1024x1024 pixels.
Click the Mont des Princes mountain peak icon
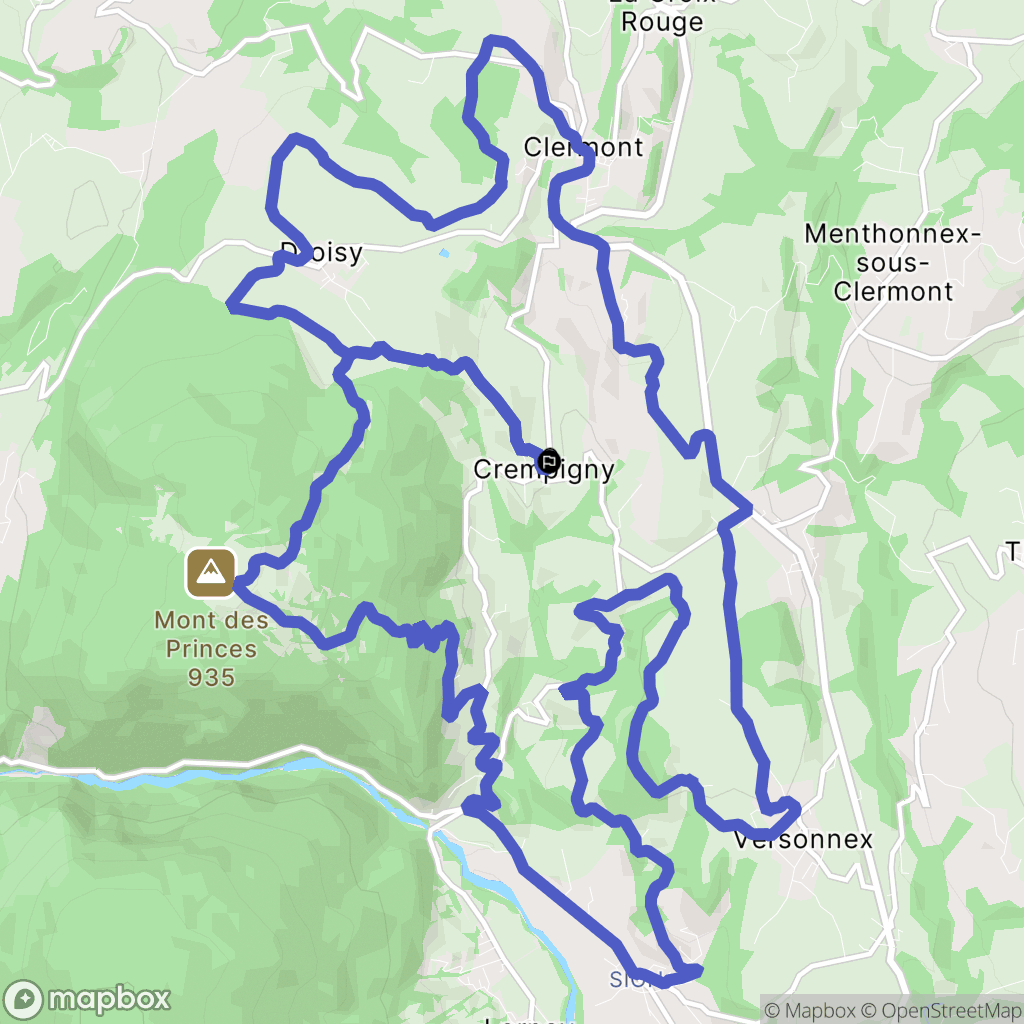click(210, 573)
